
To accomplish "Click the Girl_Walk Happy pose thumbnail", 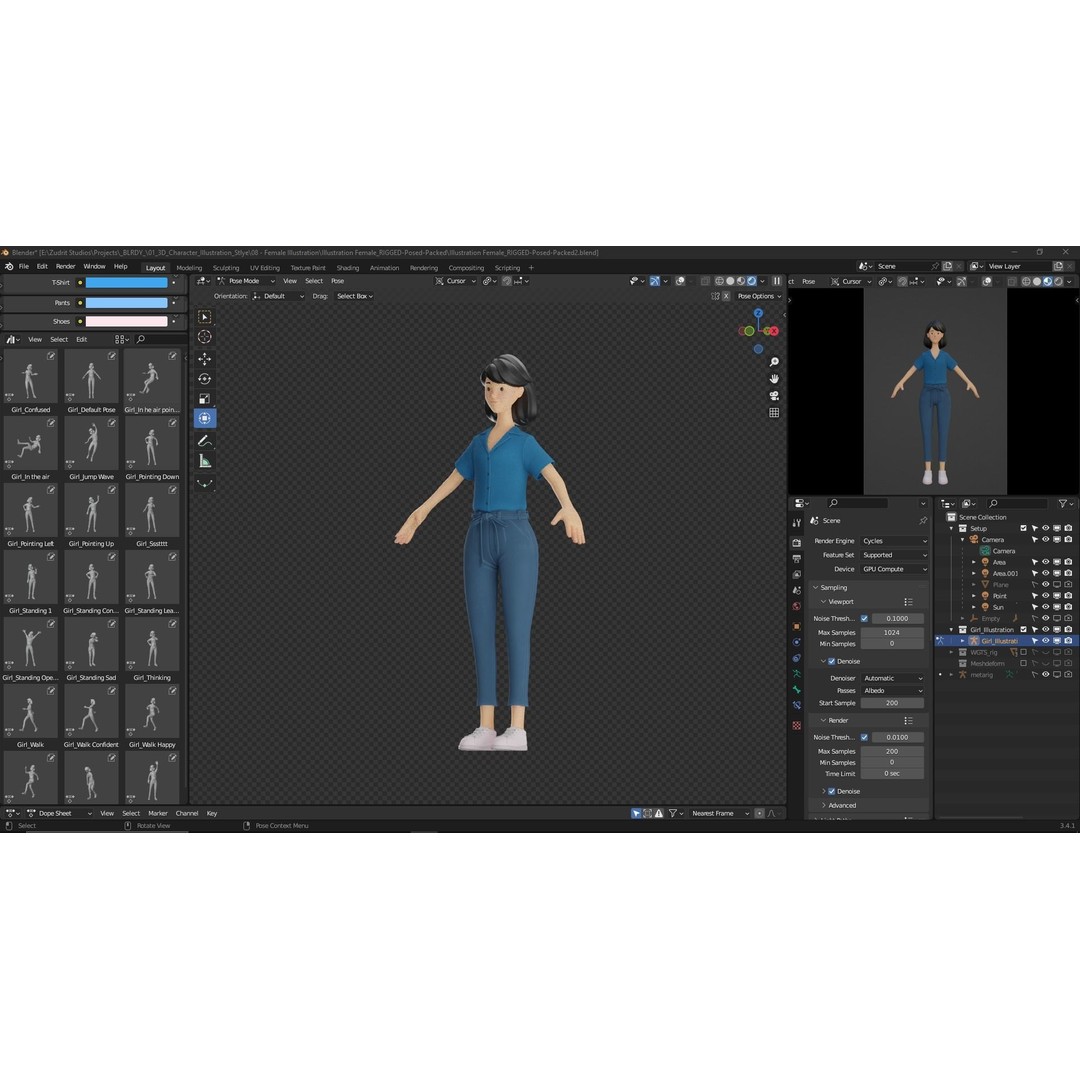I will 152,711.
